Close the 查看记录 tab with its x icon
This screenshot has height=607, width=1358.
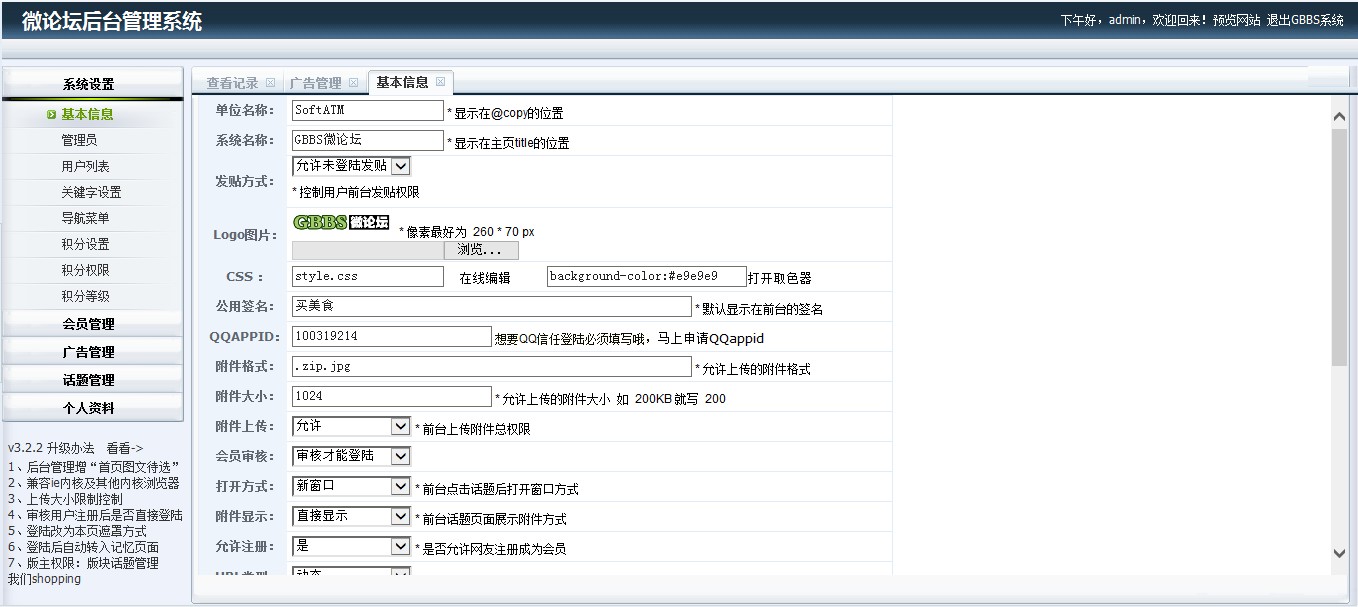(x=270, y=83)
